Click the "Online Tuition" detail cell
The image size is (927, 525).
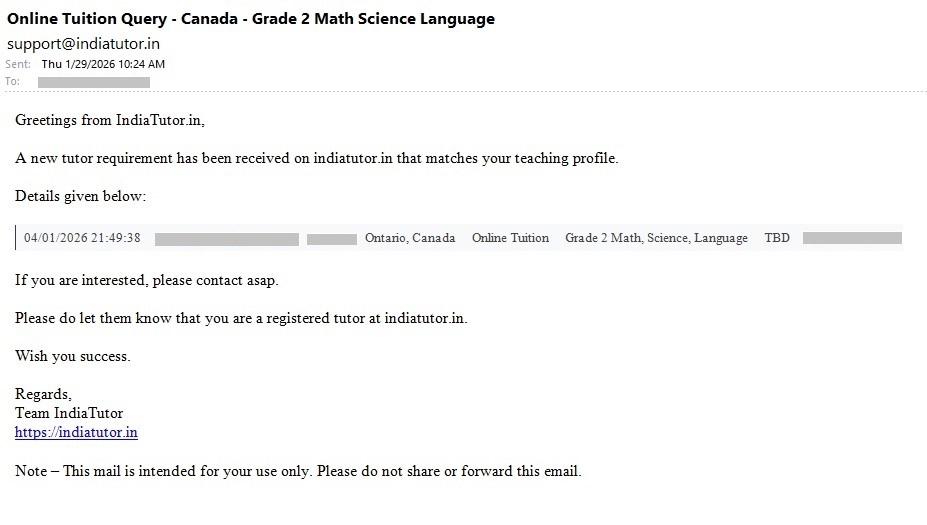[510, 238]
